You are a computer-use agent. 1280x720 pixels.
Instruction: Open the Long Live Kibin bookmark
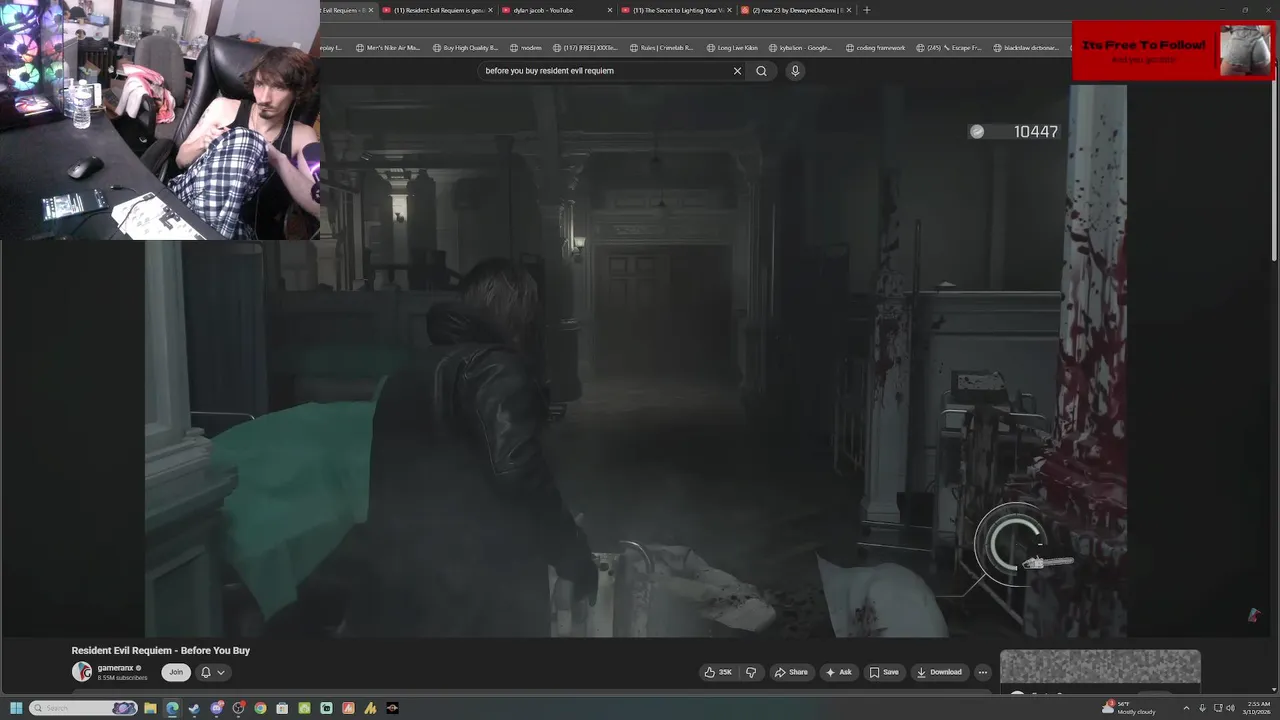(x=732, y=48)
